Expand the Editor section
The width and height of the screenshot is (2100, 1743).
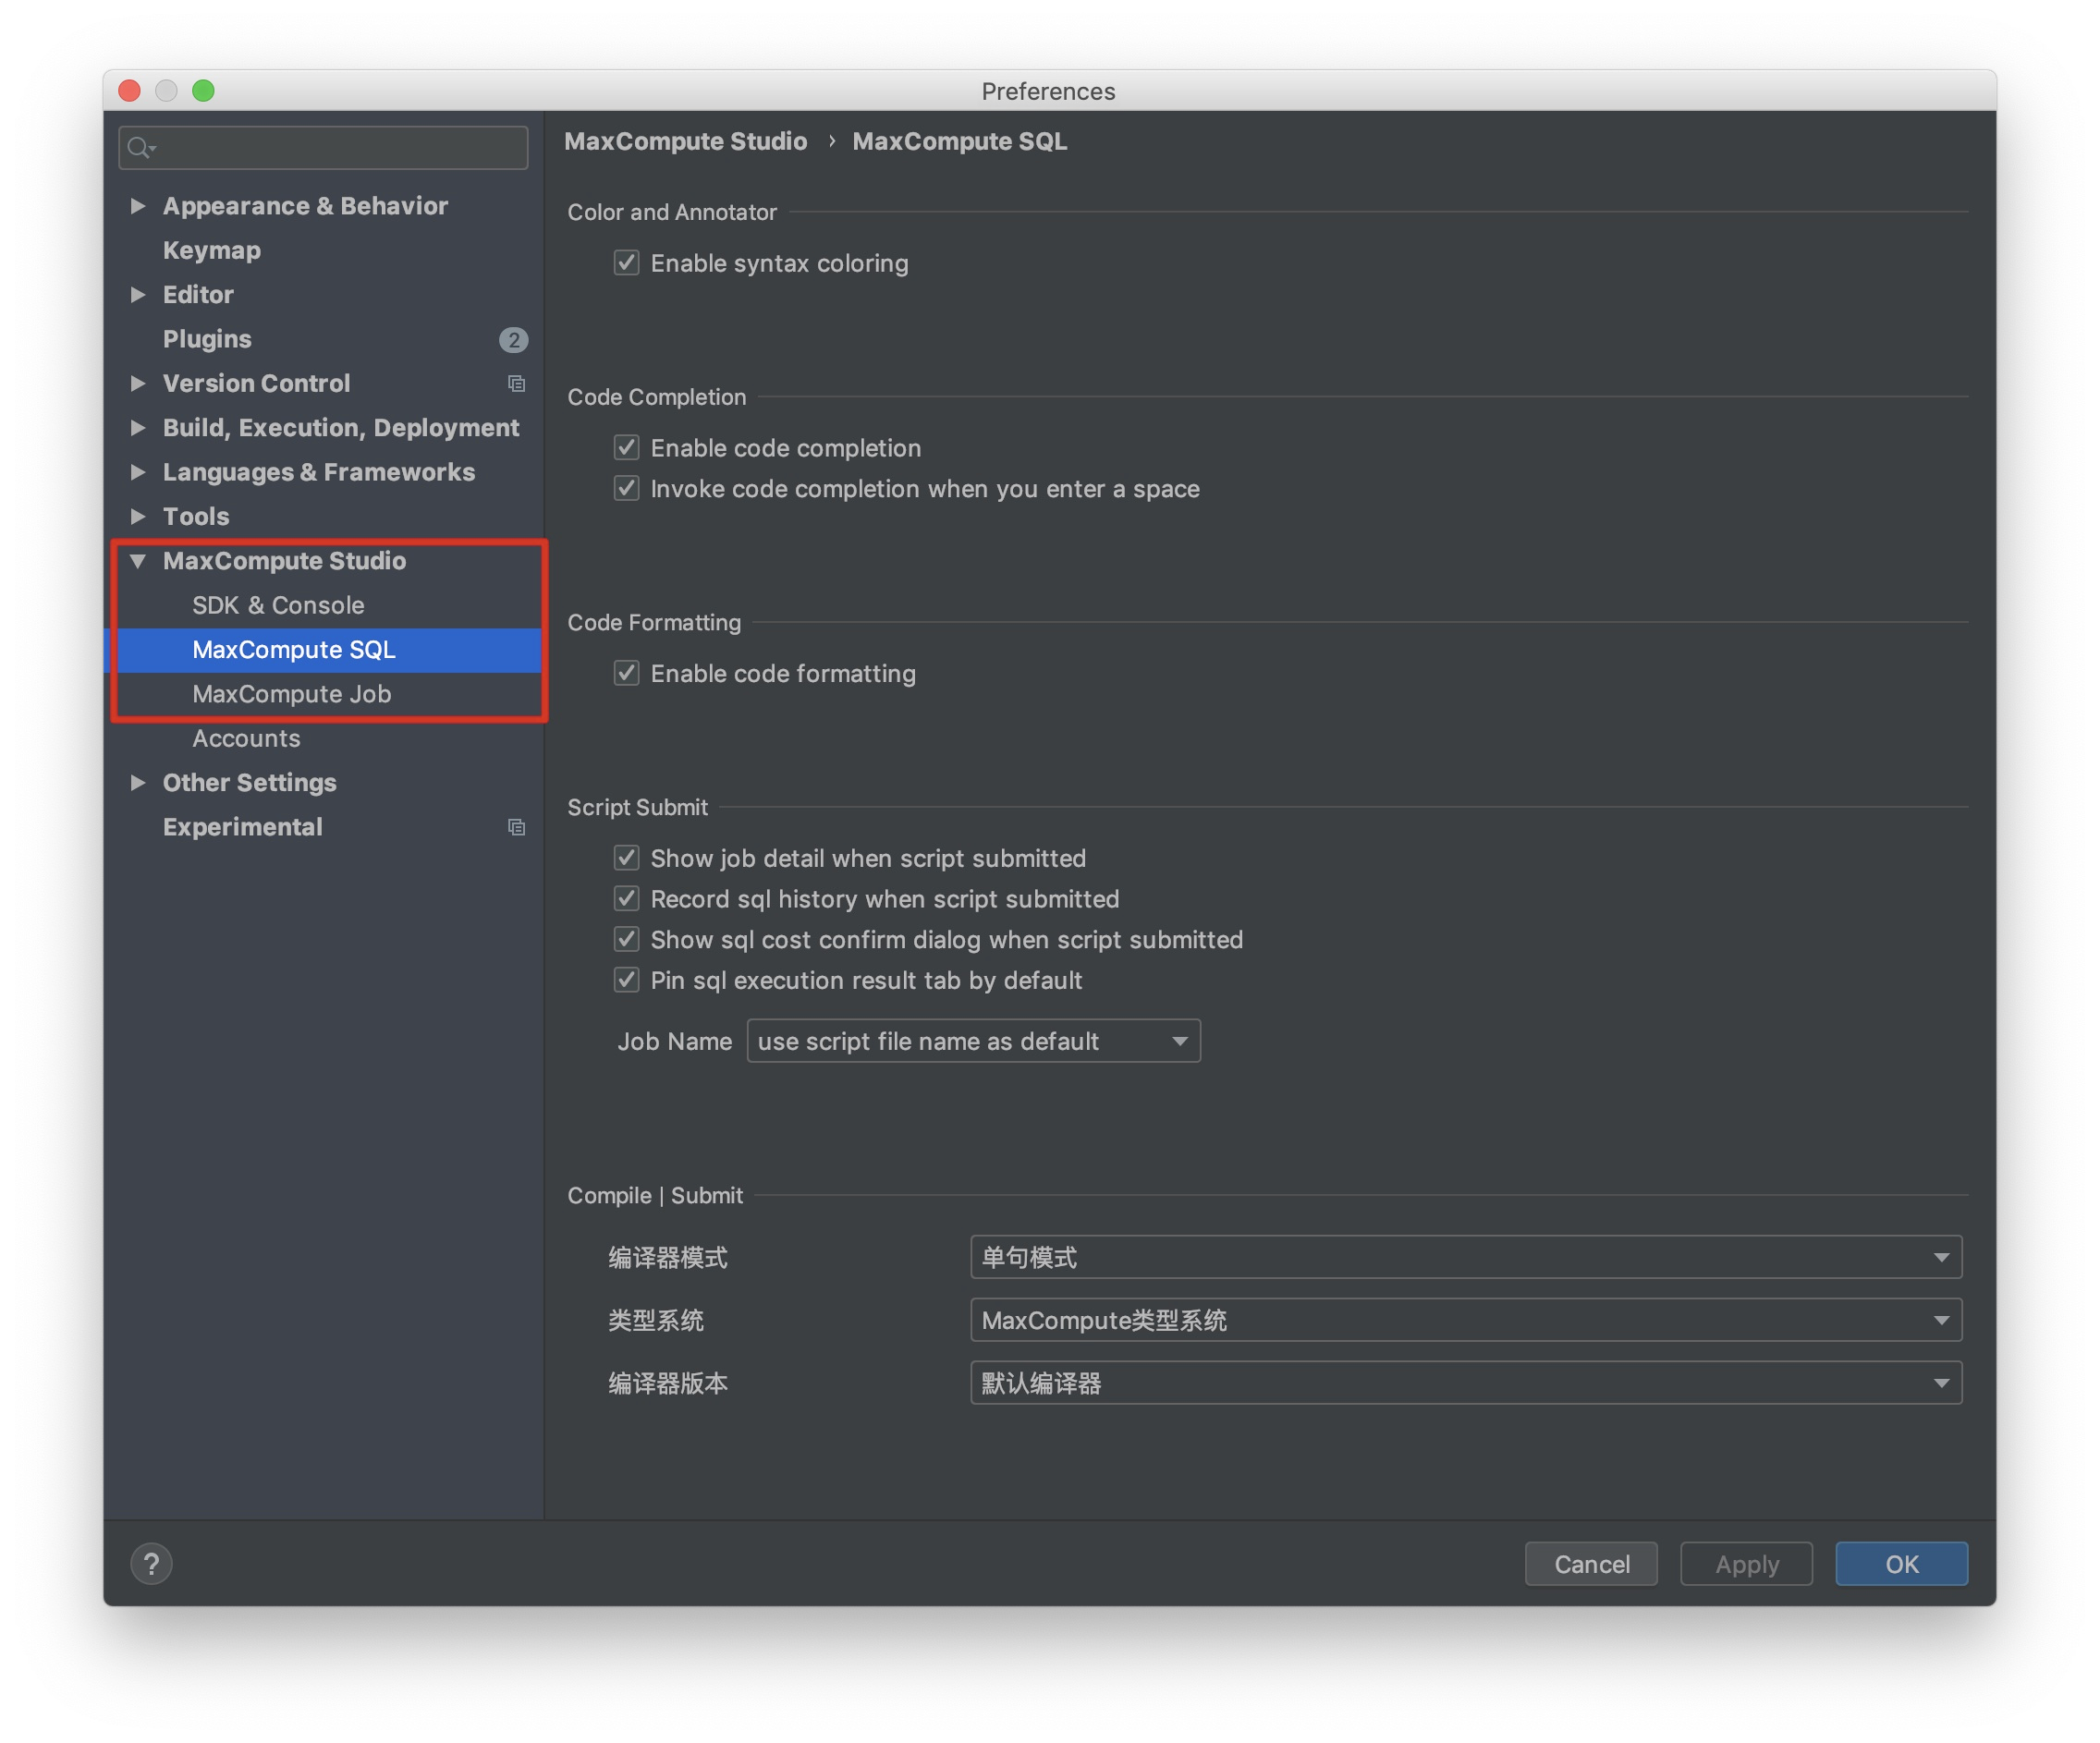[x=139, y=294]
